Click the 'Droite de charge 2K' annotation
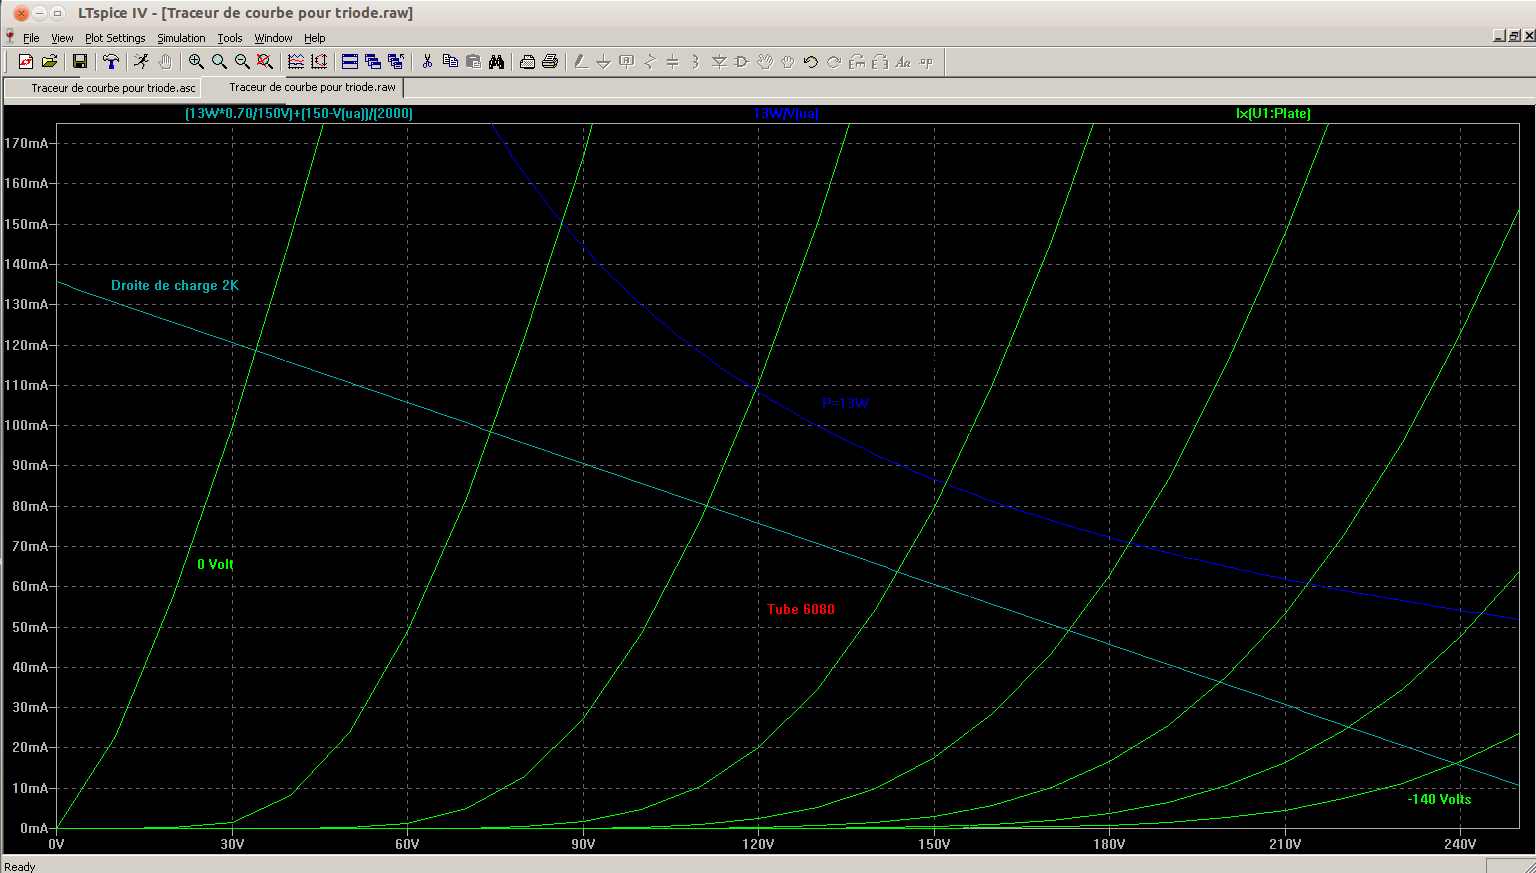The width and height of the screenshot is (1536, 873). click(175, 285)
